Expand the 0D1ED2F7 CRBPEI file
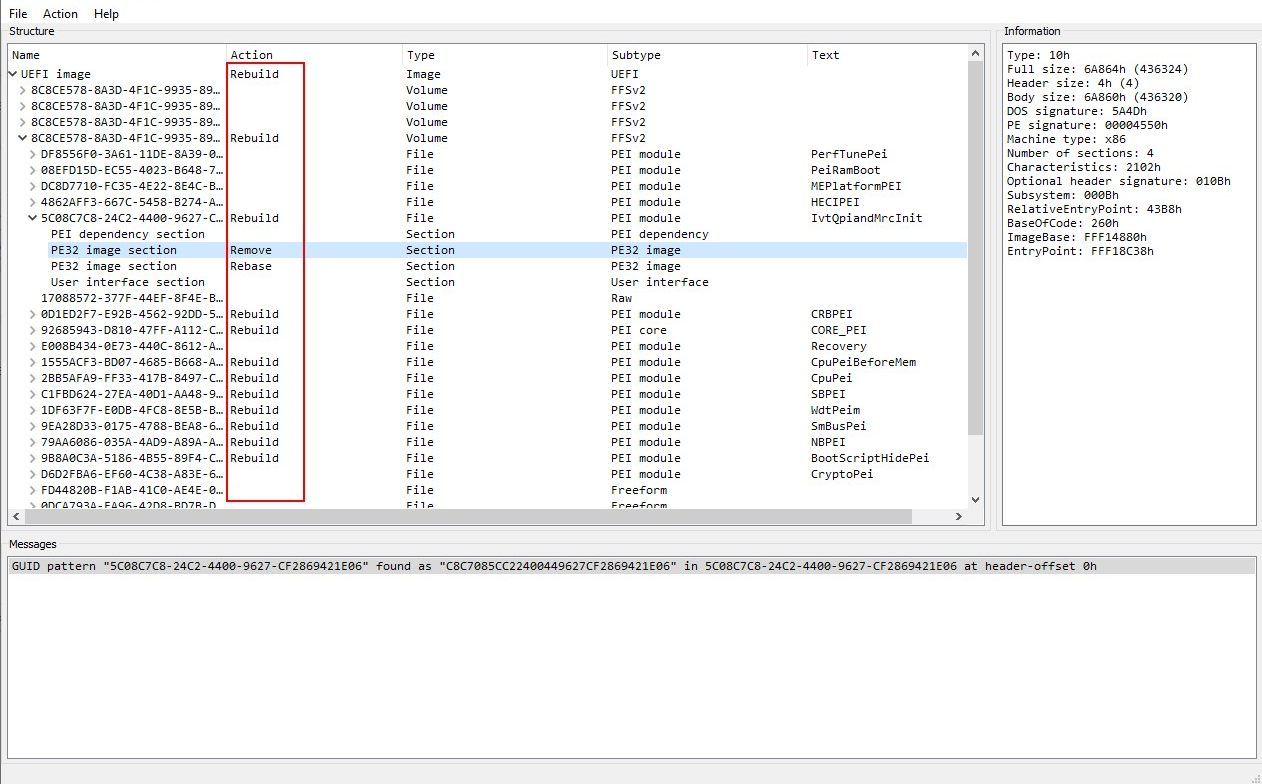Viewport: 1262px width, 784px height. [34, 314]
